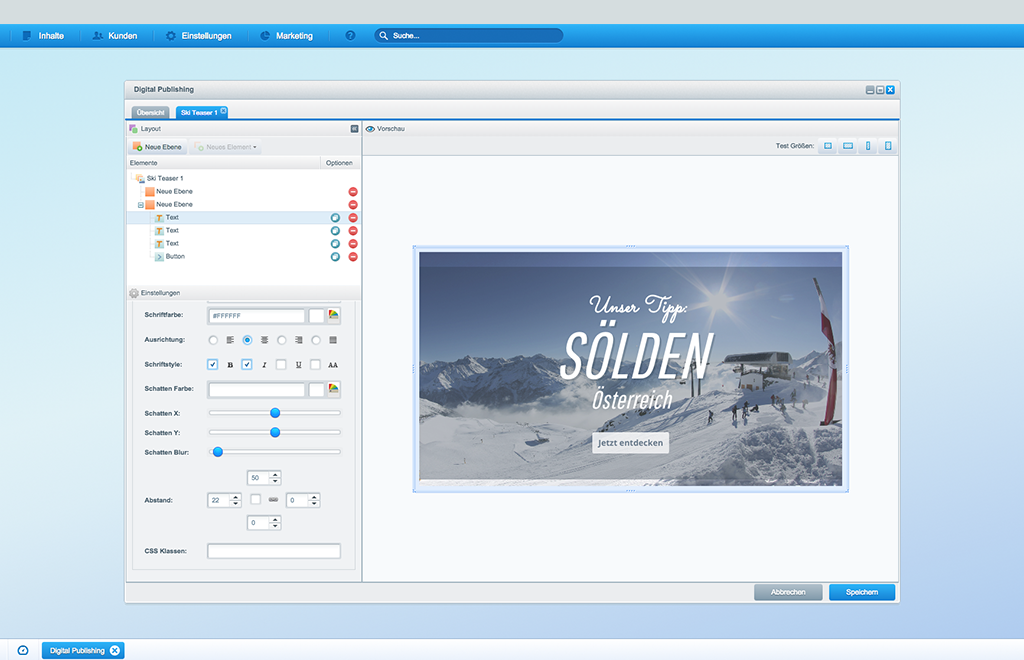Click the Schatten Y slider handle

275,432
